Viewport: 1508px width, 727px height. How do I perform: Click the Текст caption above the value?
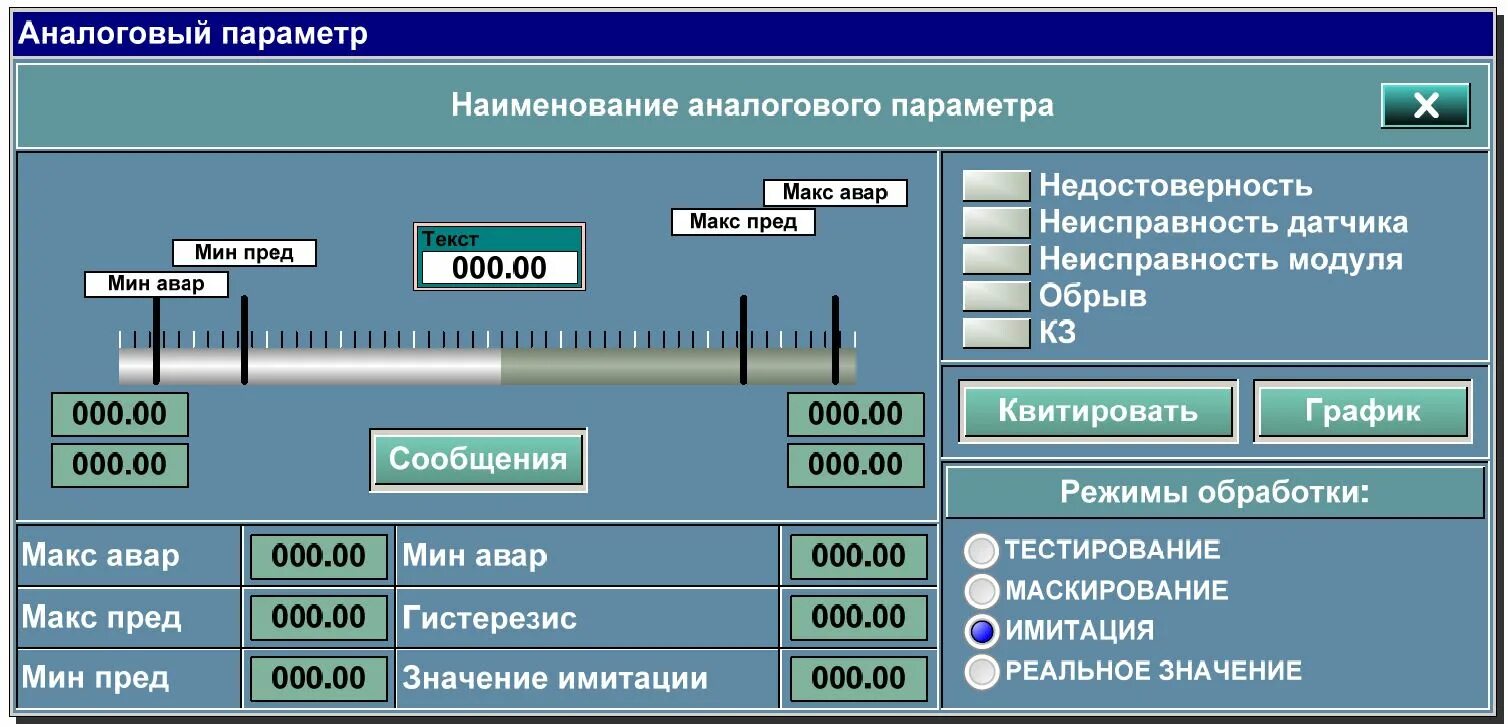(451, 239)
